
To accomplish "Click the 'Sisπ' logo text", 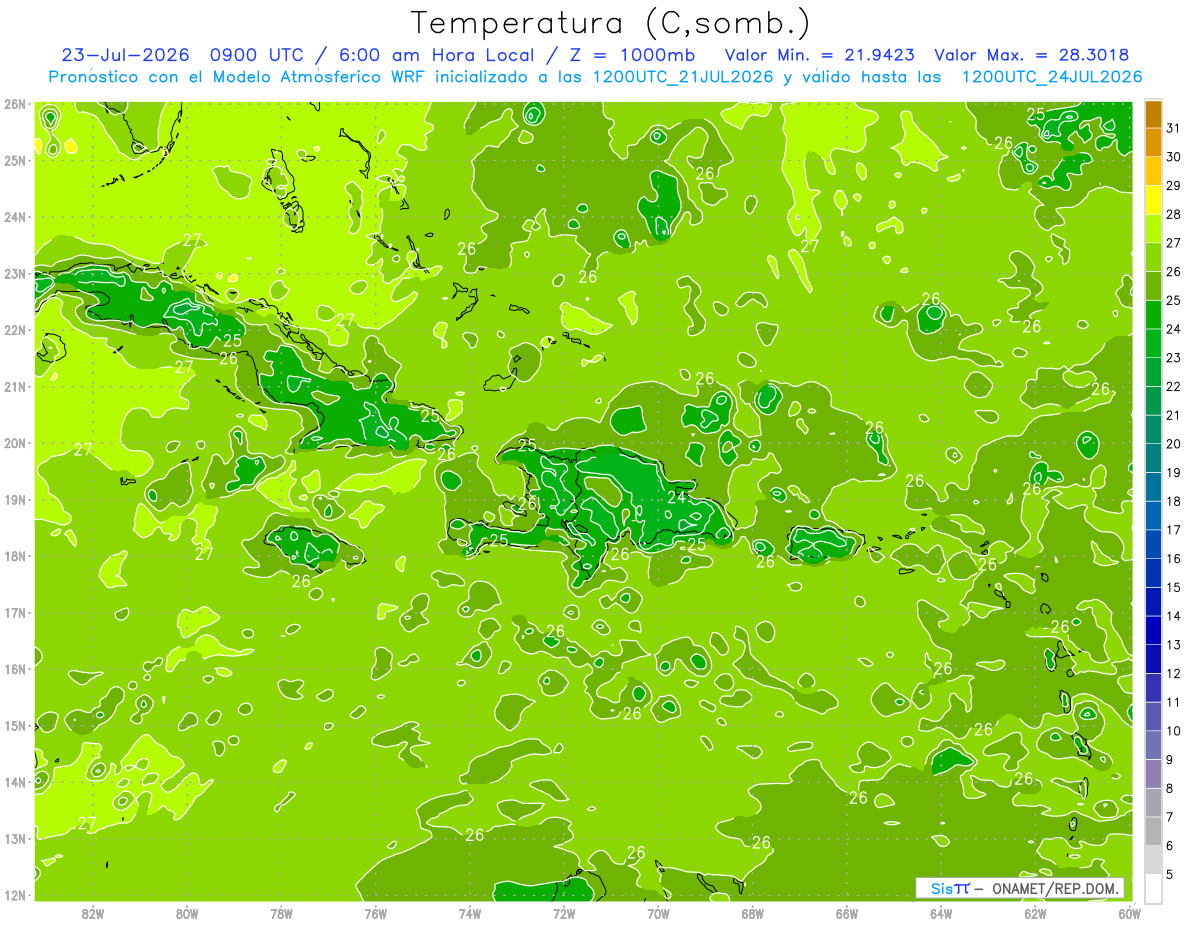I will [950, 888].
